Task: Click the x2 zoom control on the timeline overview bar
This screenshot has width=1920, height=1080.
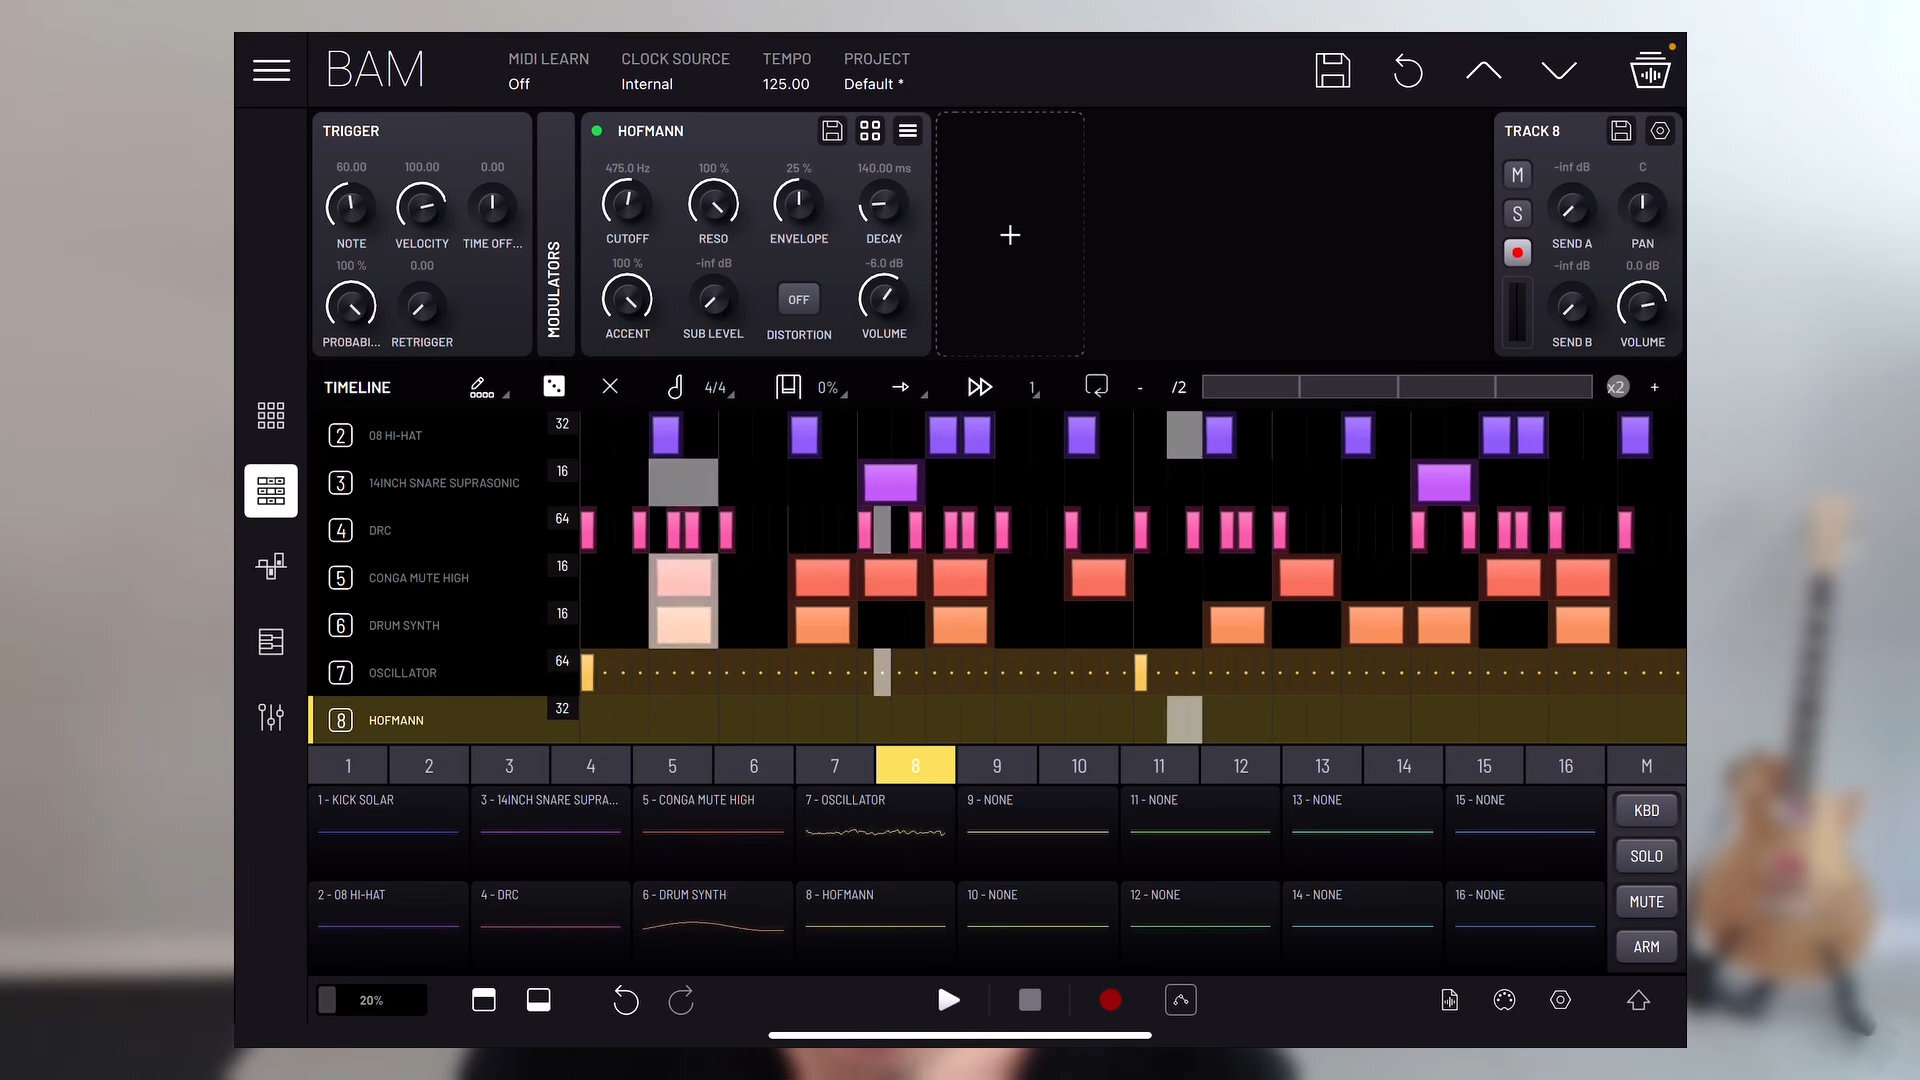Action: pos(1617,387)
